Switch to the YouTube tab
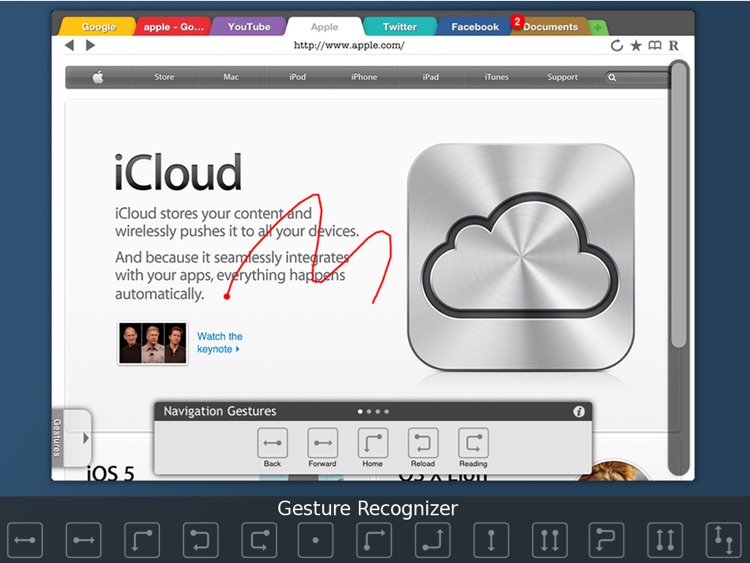 point(249,27)
